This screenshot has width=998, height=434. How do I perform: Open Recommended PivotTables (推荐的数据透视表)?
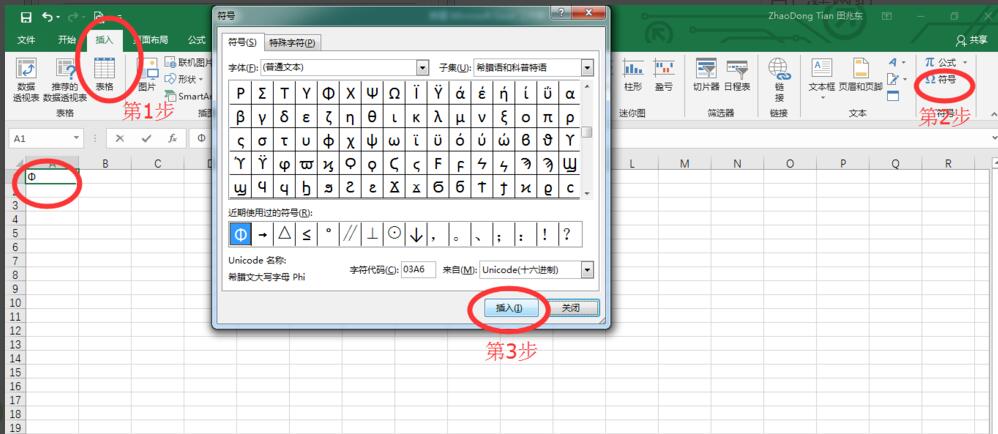pyautogui.click(x=65, y=80)
